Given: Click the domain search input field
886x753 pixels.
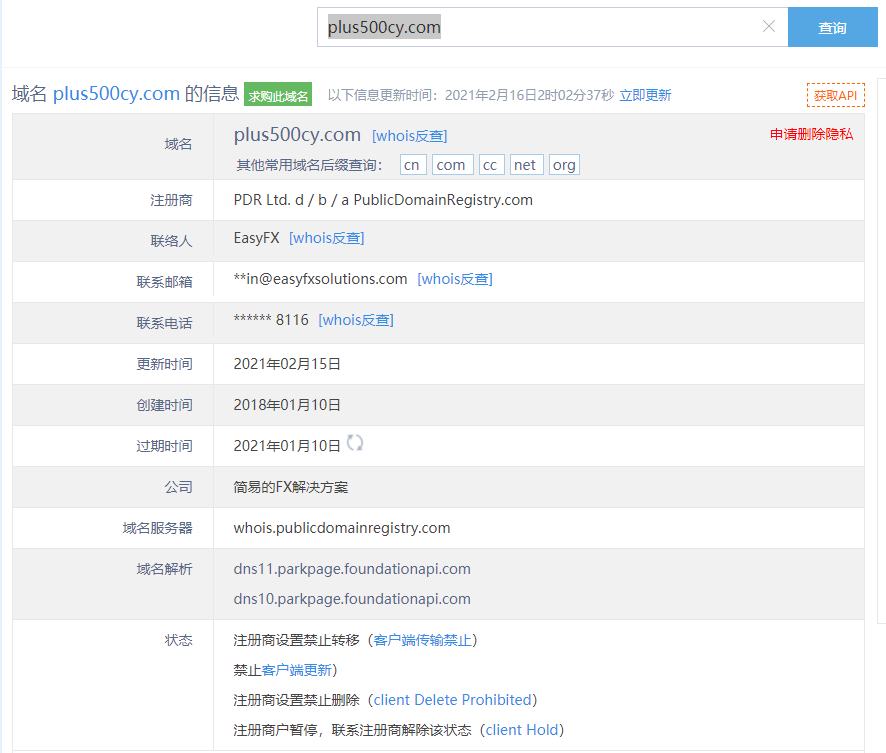Looking at the screenshot, I should (540, 28).
